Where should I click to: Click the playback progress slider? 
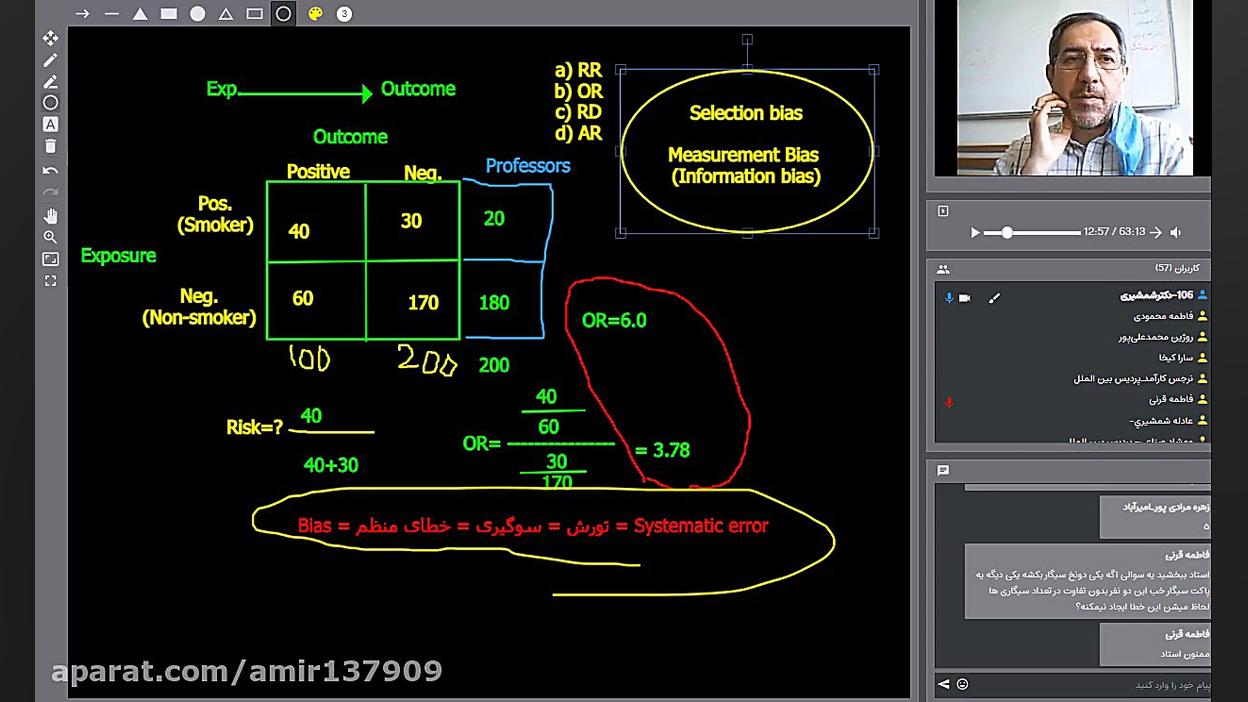(x=1032, y=232)
